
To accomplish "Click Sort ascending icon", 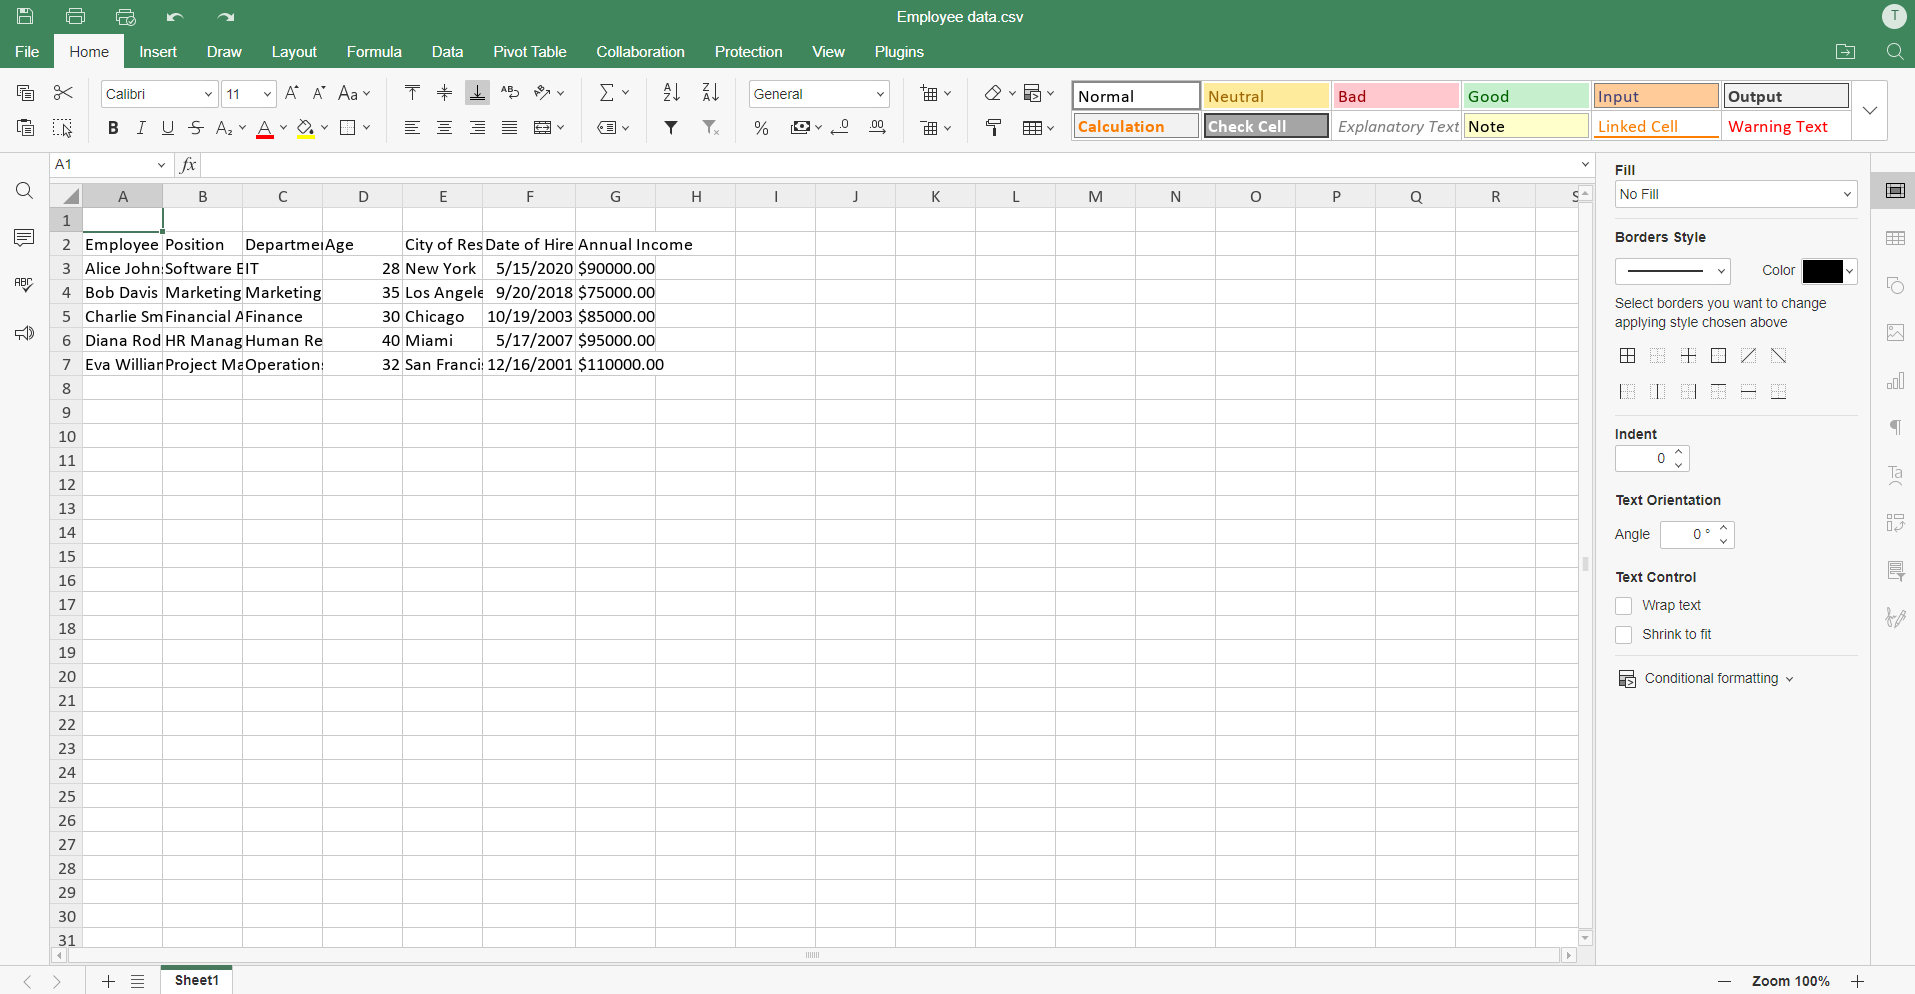I will (x=672, y=93).
